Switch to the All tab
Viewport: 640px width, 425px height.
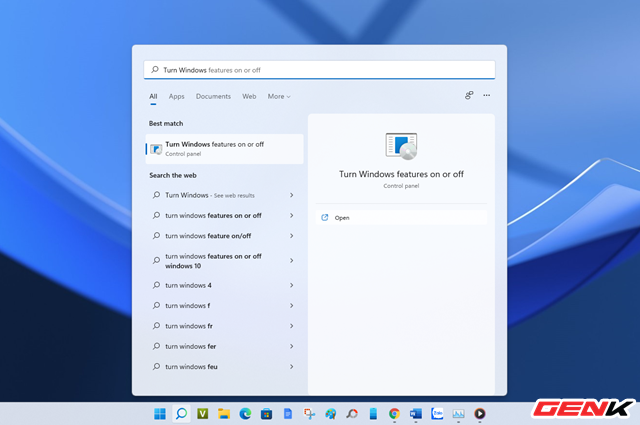point(153,96)
